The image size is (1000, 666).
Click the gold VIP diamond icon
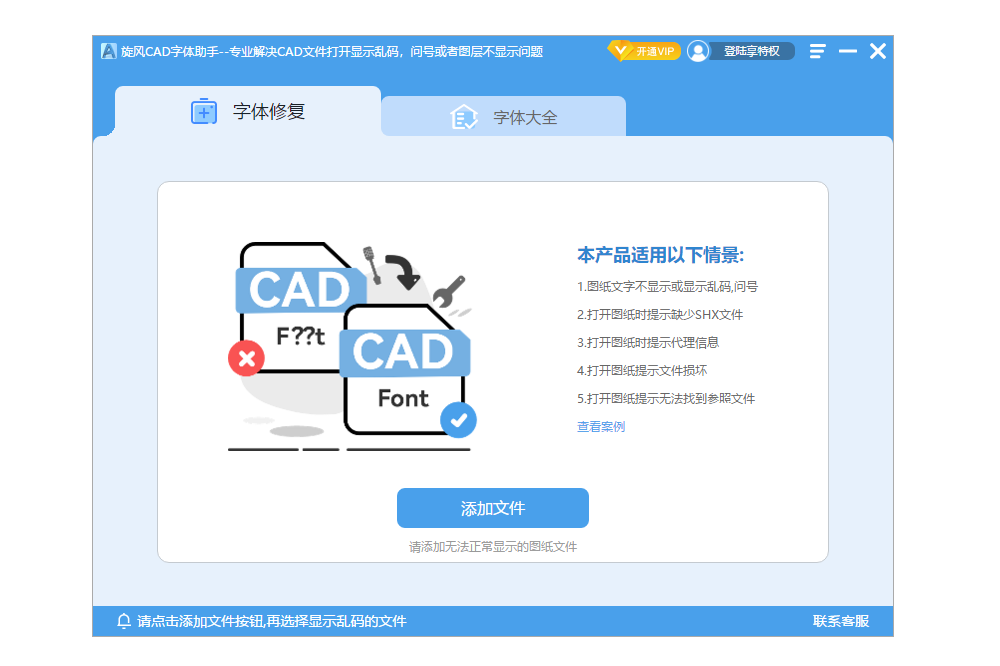point(620,51)
